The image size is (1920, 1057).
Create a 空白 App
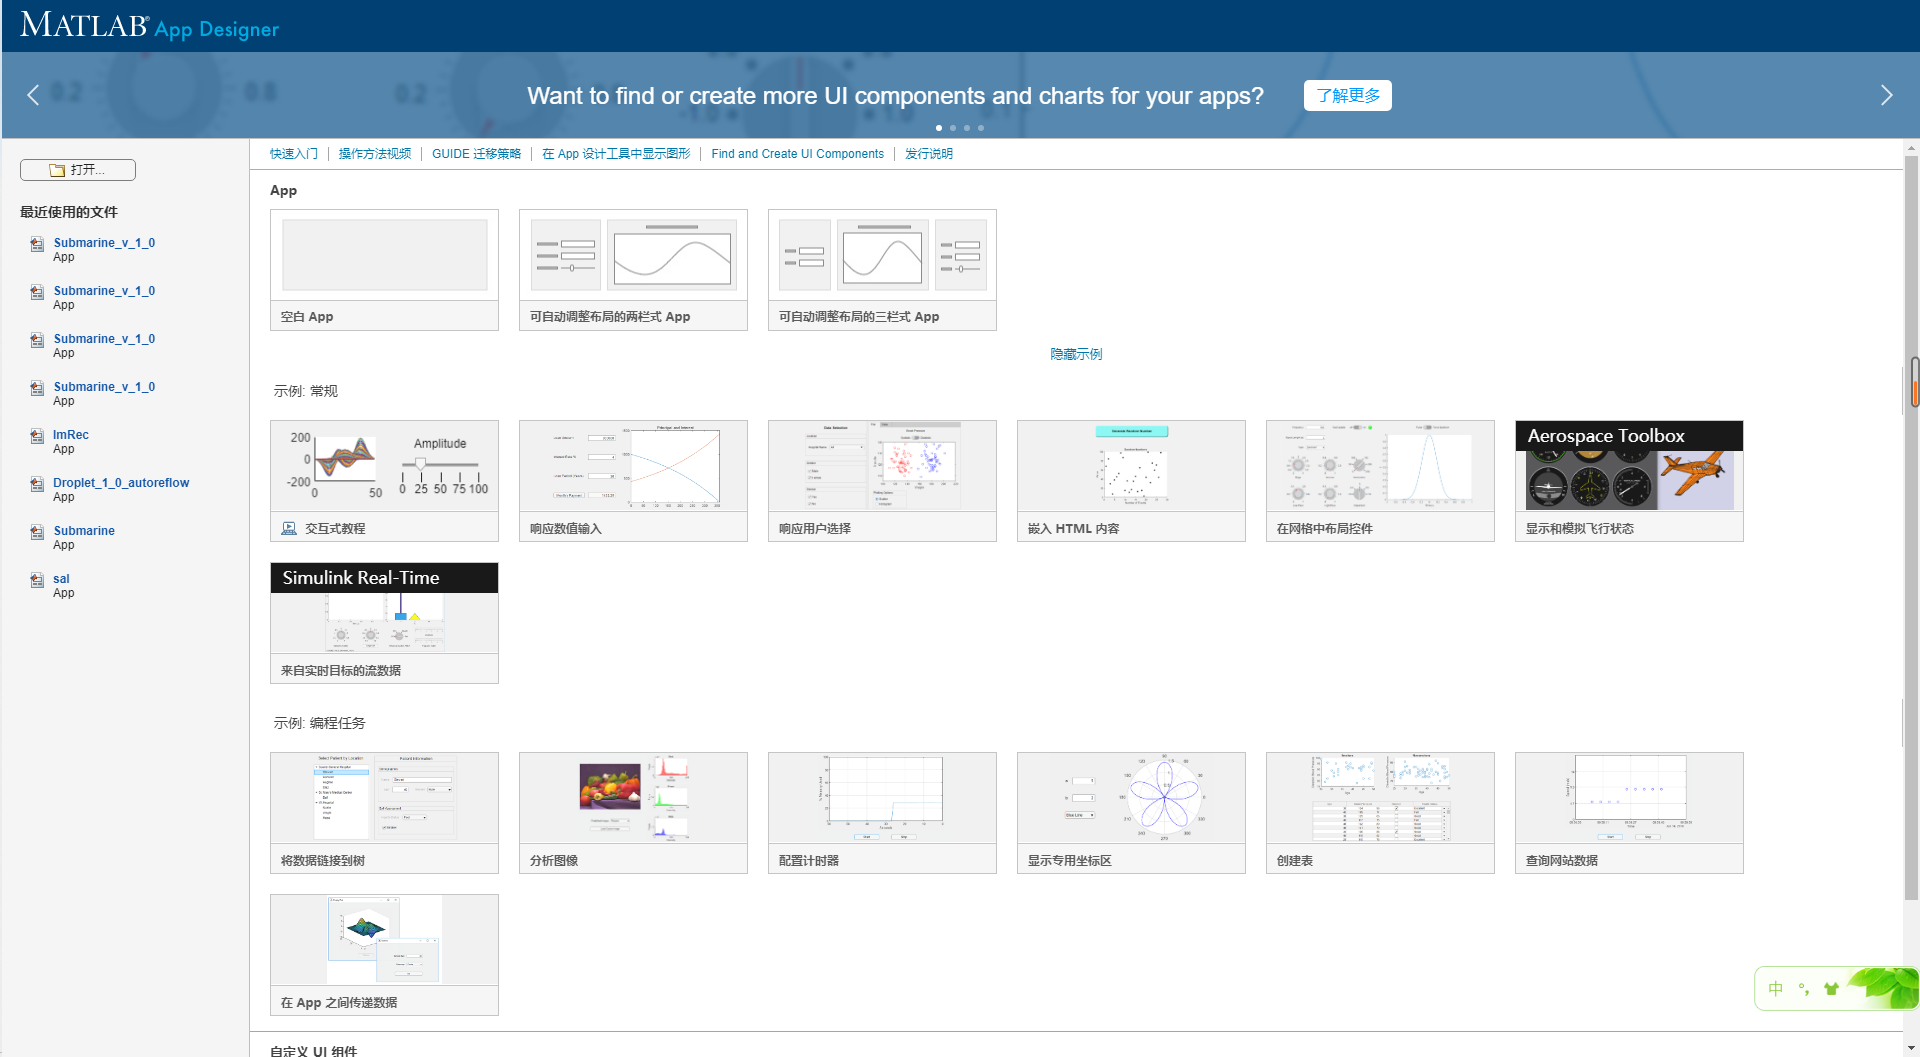[384, 270]
